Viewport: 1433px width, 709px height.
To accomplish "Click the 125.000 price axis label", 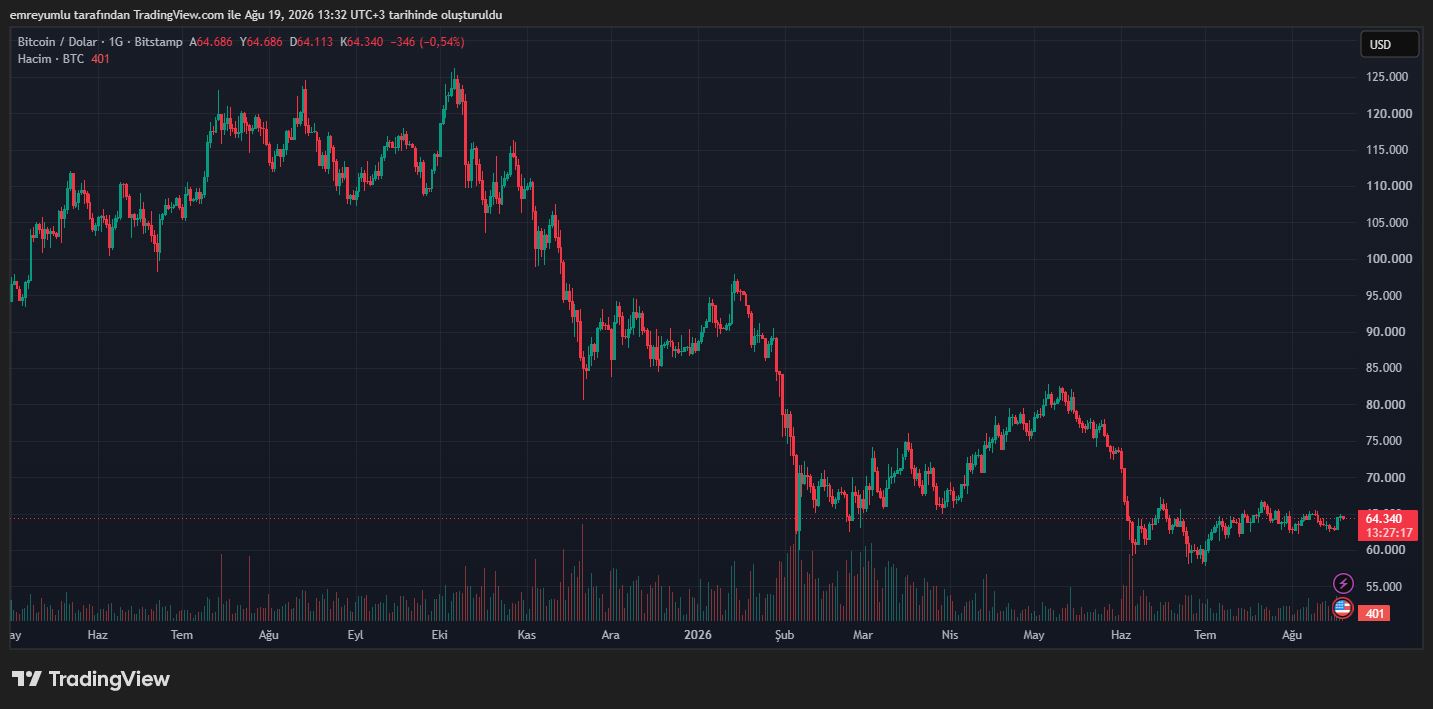I will pos(1389,77).
